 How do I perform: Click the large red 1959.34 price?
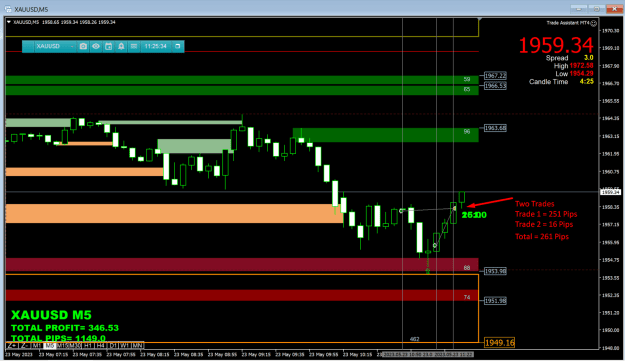tap(556, 45)
